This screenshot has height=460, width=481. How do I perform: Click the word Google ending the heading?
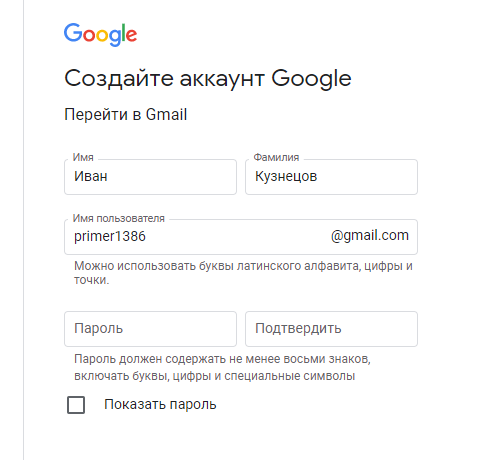click(311, 79)
